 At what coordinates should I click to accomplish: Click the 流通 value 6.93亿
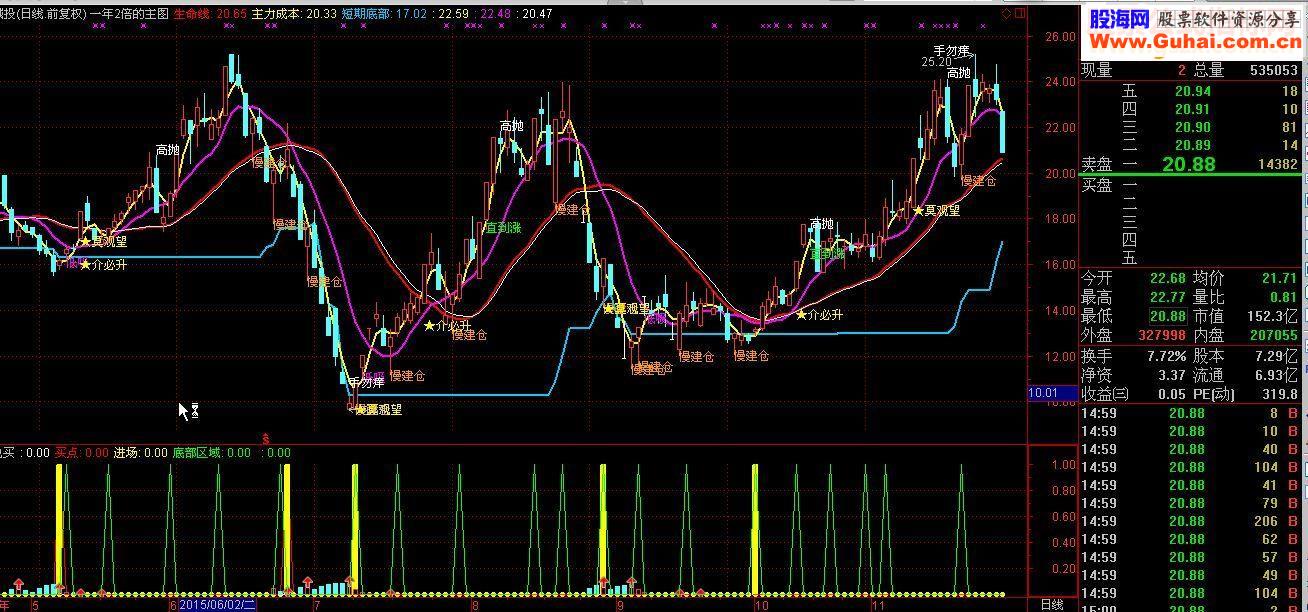point(1275,375)
